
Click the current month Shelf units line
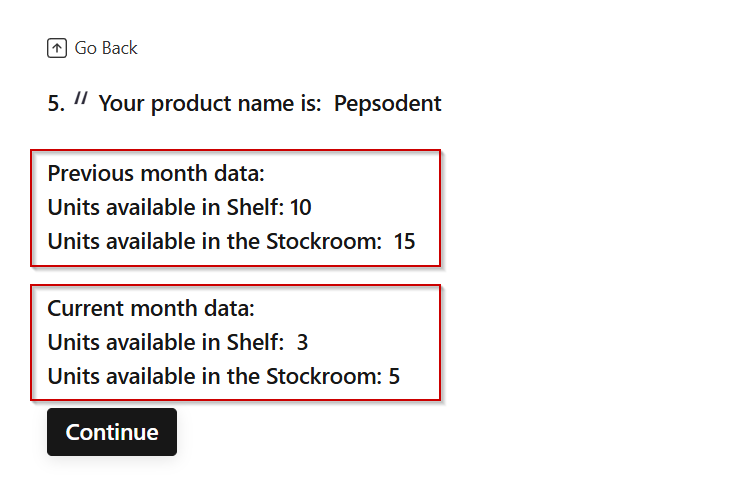[177, 342]
